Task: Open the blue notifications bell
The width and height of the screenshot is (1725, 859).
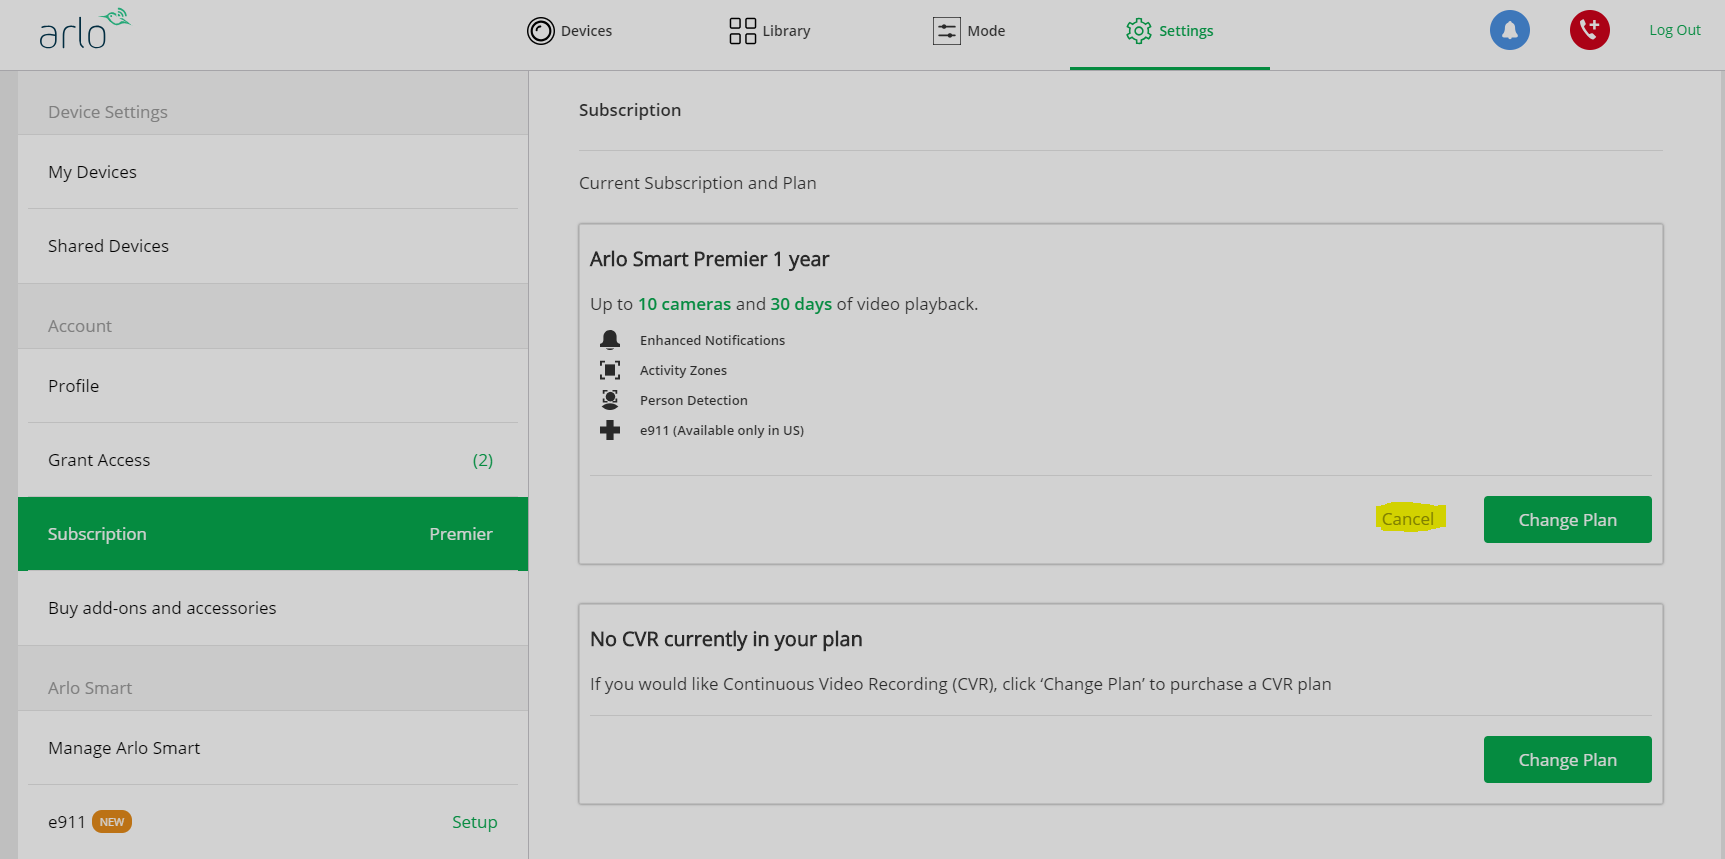Action: coord(1509,30)
